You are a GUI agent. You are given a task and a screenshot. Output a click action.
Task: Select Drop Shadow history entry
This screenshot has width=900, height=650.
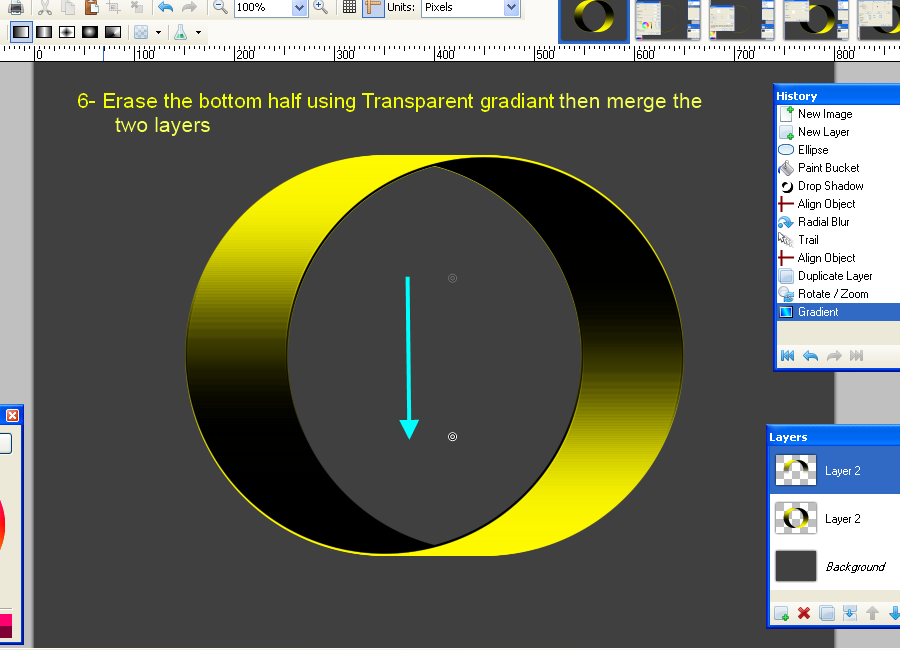[x=838, y=186]
